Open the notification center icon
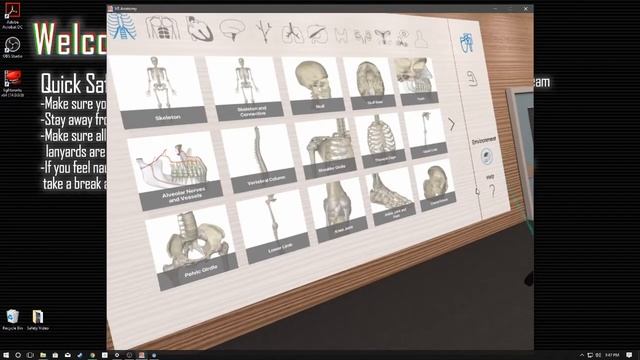The image size is (640, 360). point(629,355)
